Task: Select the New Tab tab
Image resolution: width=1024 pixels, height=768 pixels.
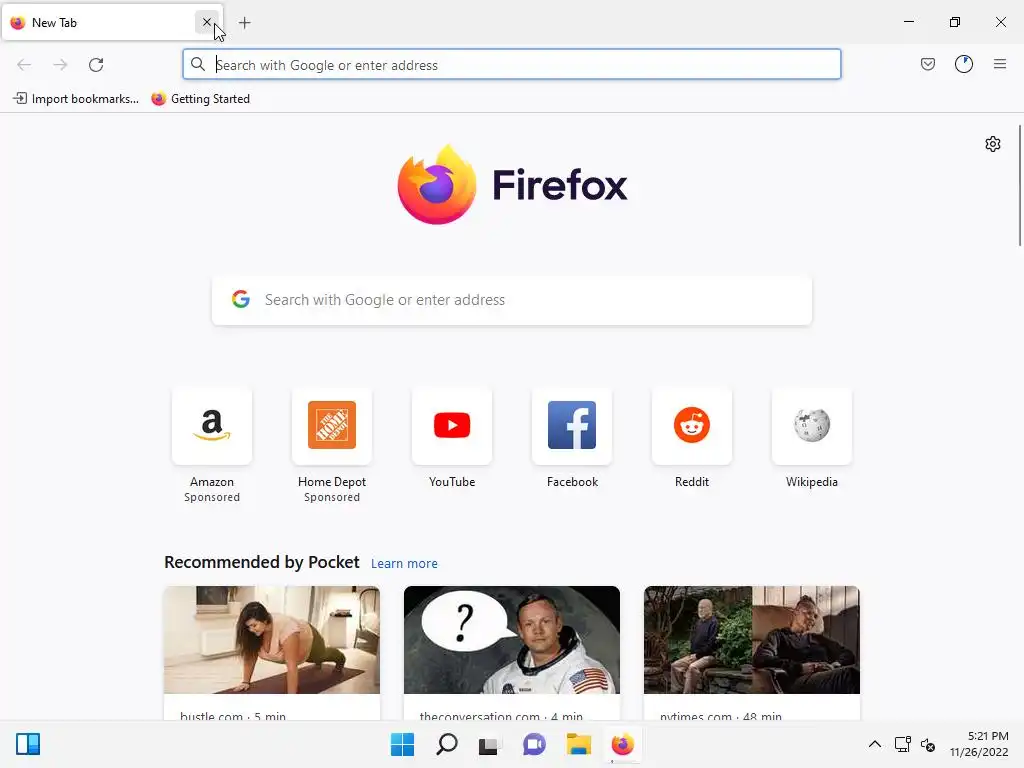Action: click(x=112, y=23)
